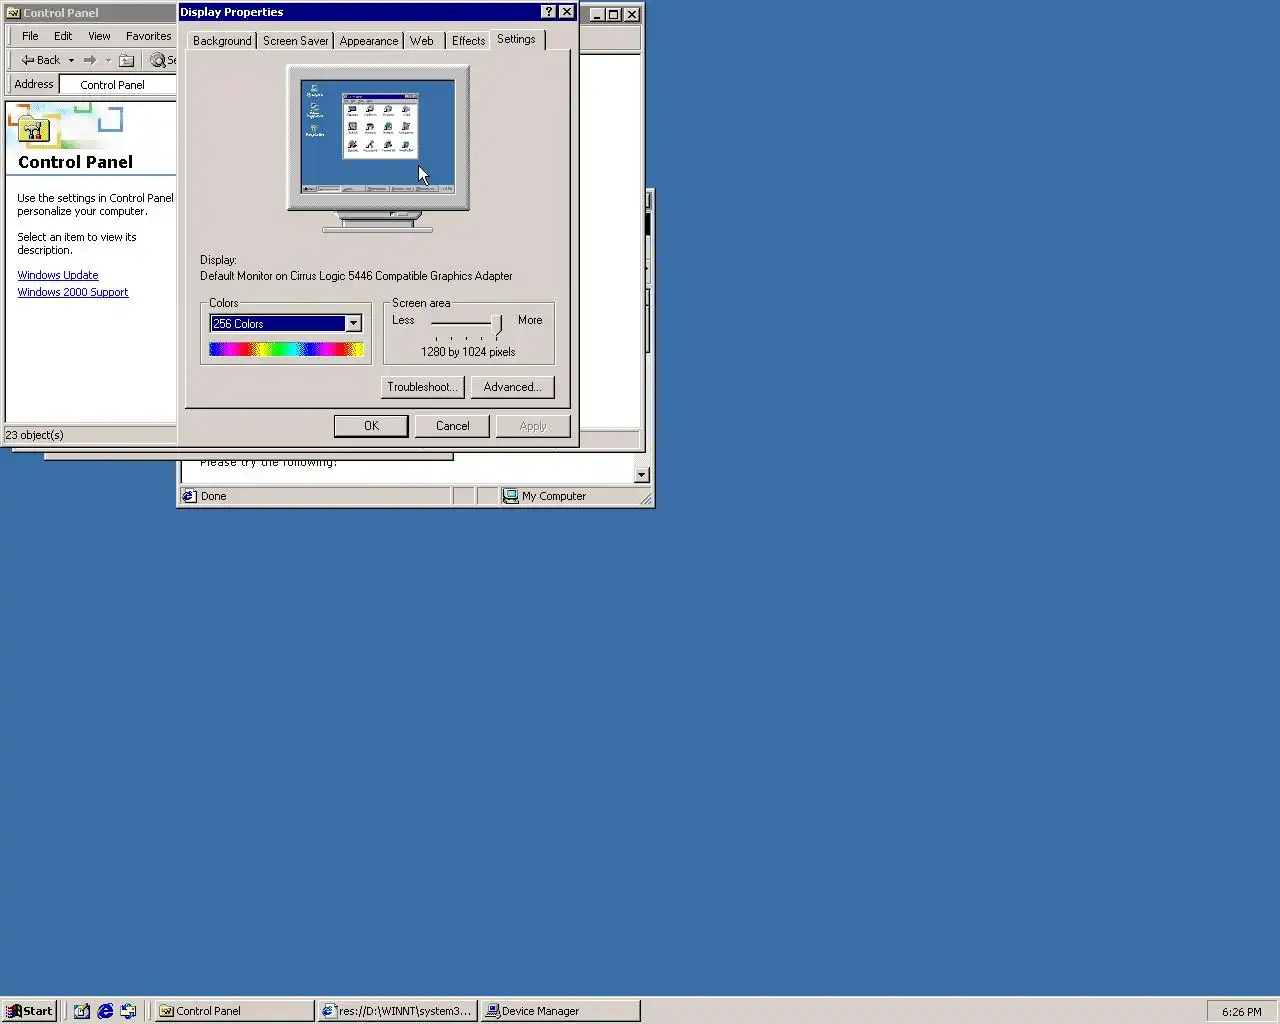Open the Edit menu in Control Panel

coord(63,36)
